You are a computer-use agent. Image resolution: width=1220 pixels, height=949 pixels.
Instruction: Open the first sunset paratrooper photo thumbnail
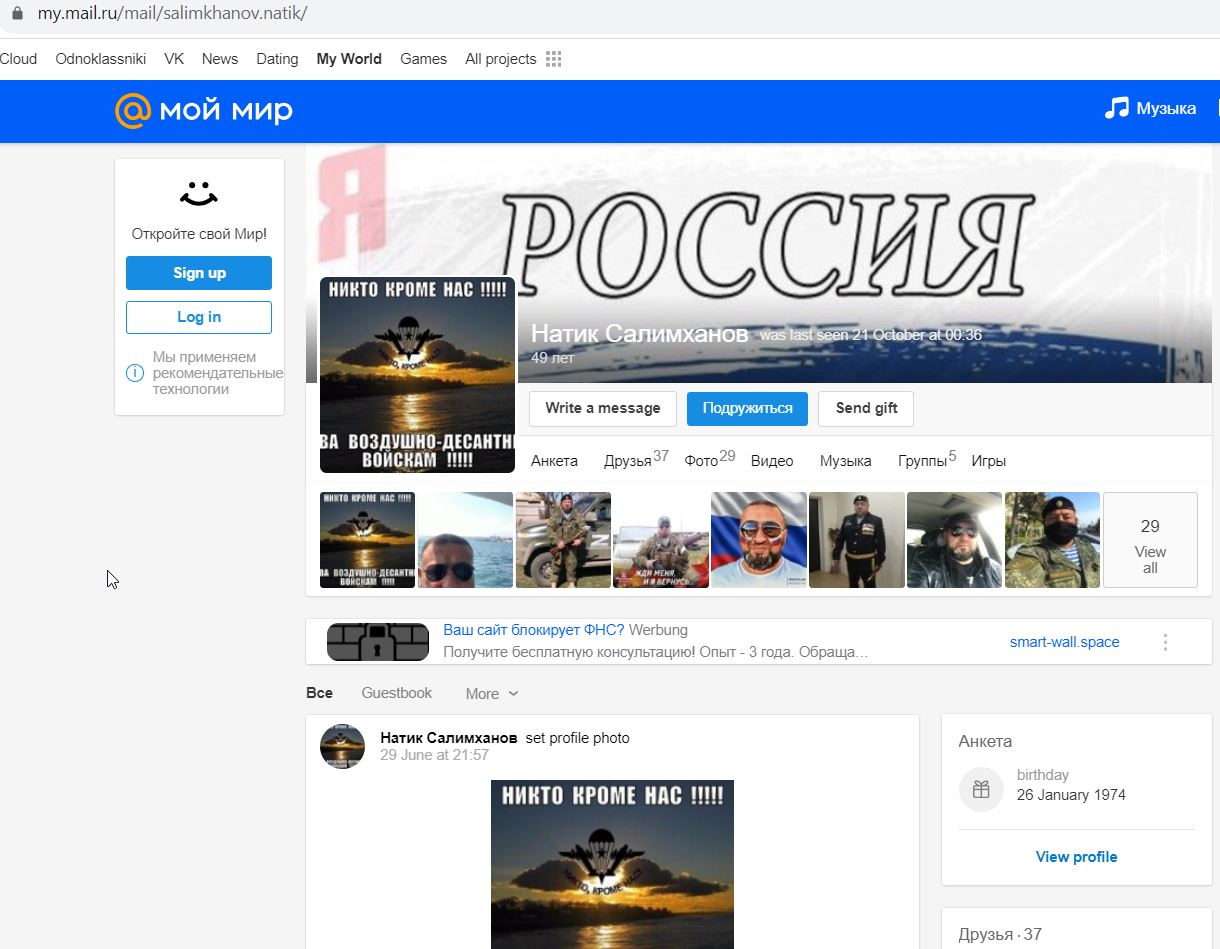pos(367,540)
